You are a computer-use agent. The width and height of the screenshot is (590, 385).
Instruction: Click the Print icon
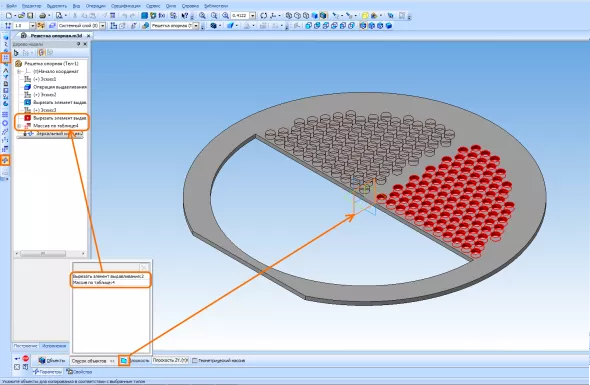coord(43,15)
